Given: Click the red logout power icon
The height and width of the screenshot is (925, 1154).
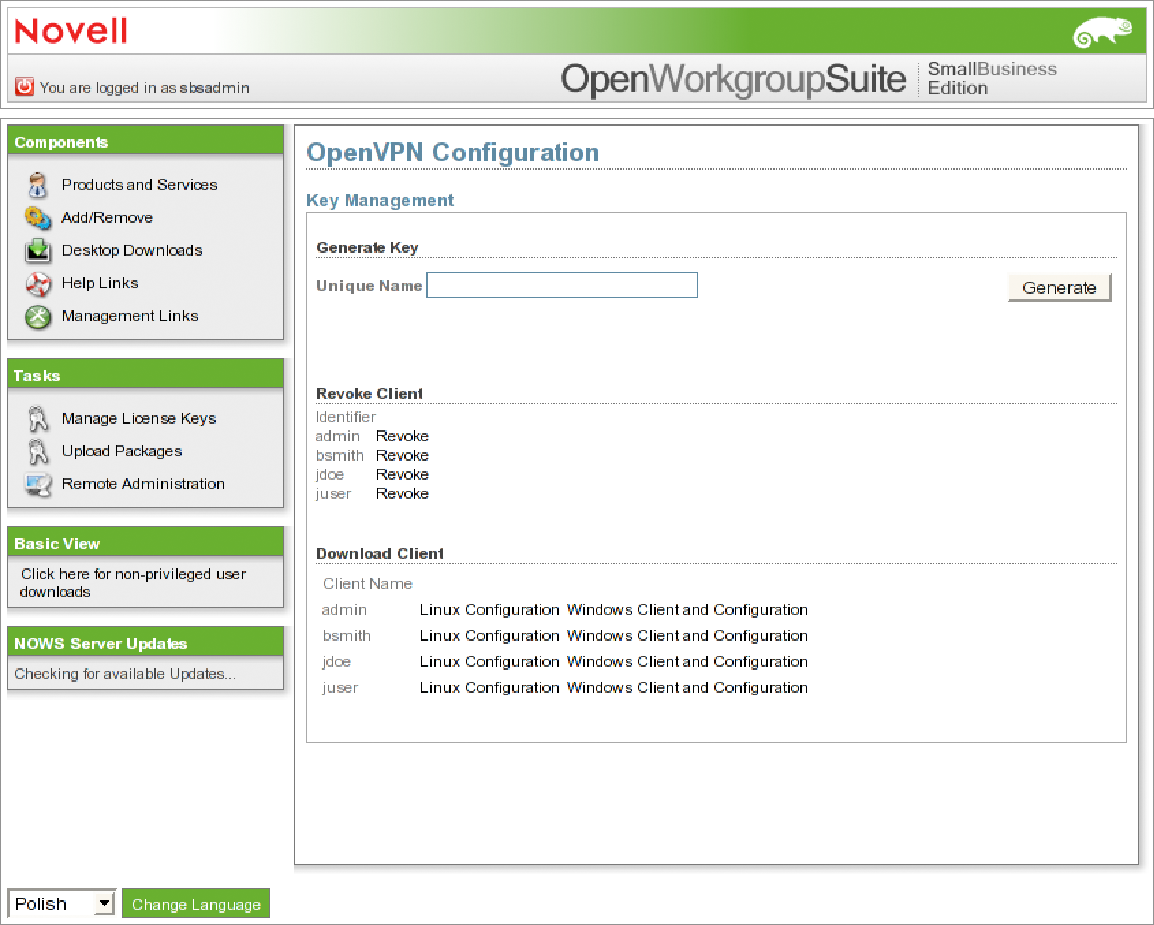Looking at the screenshot, I should click(x=24, y=87).
